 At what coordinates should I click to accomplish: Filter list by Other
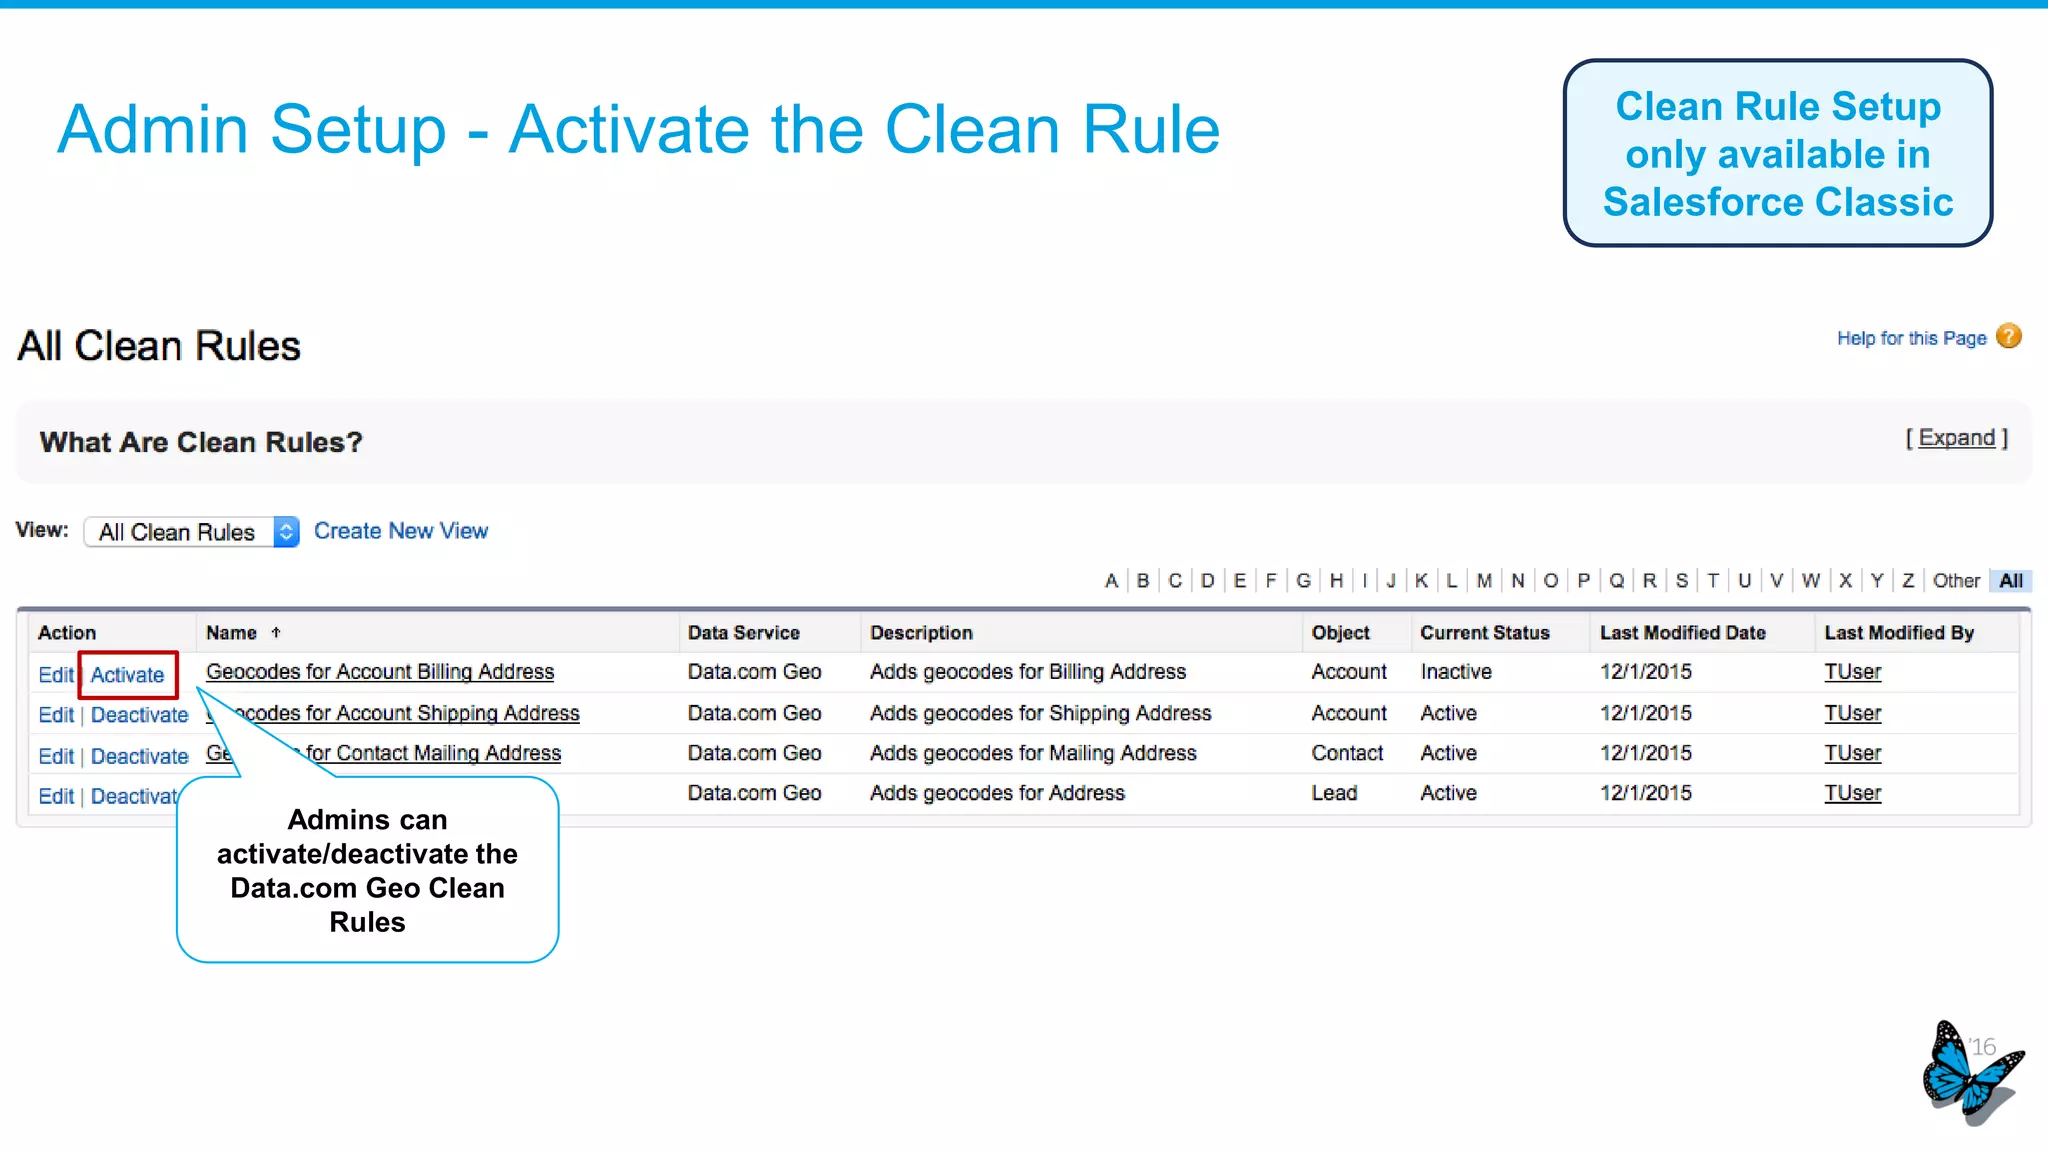(1956, 581)
